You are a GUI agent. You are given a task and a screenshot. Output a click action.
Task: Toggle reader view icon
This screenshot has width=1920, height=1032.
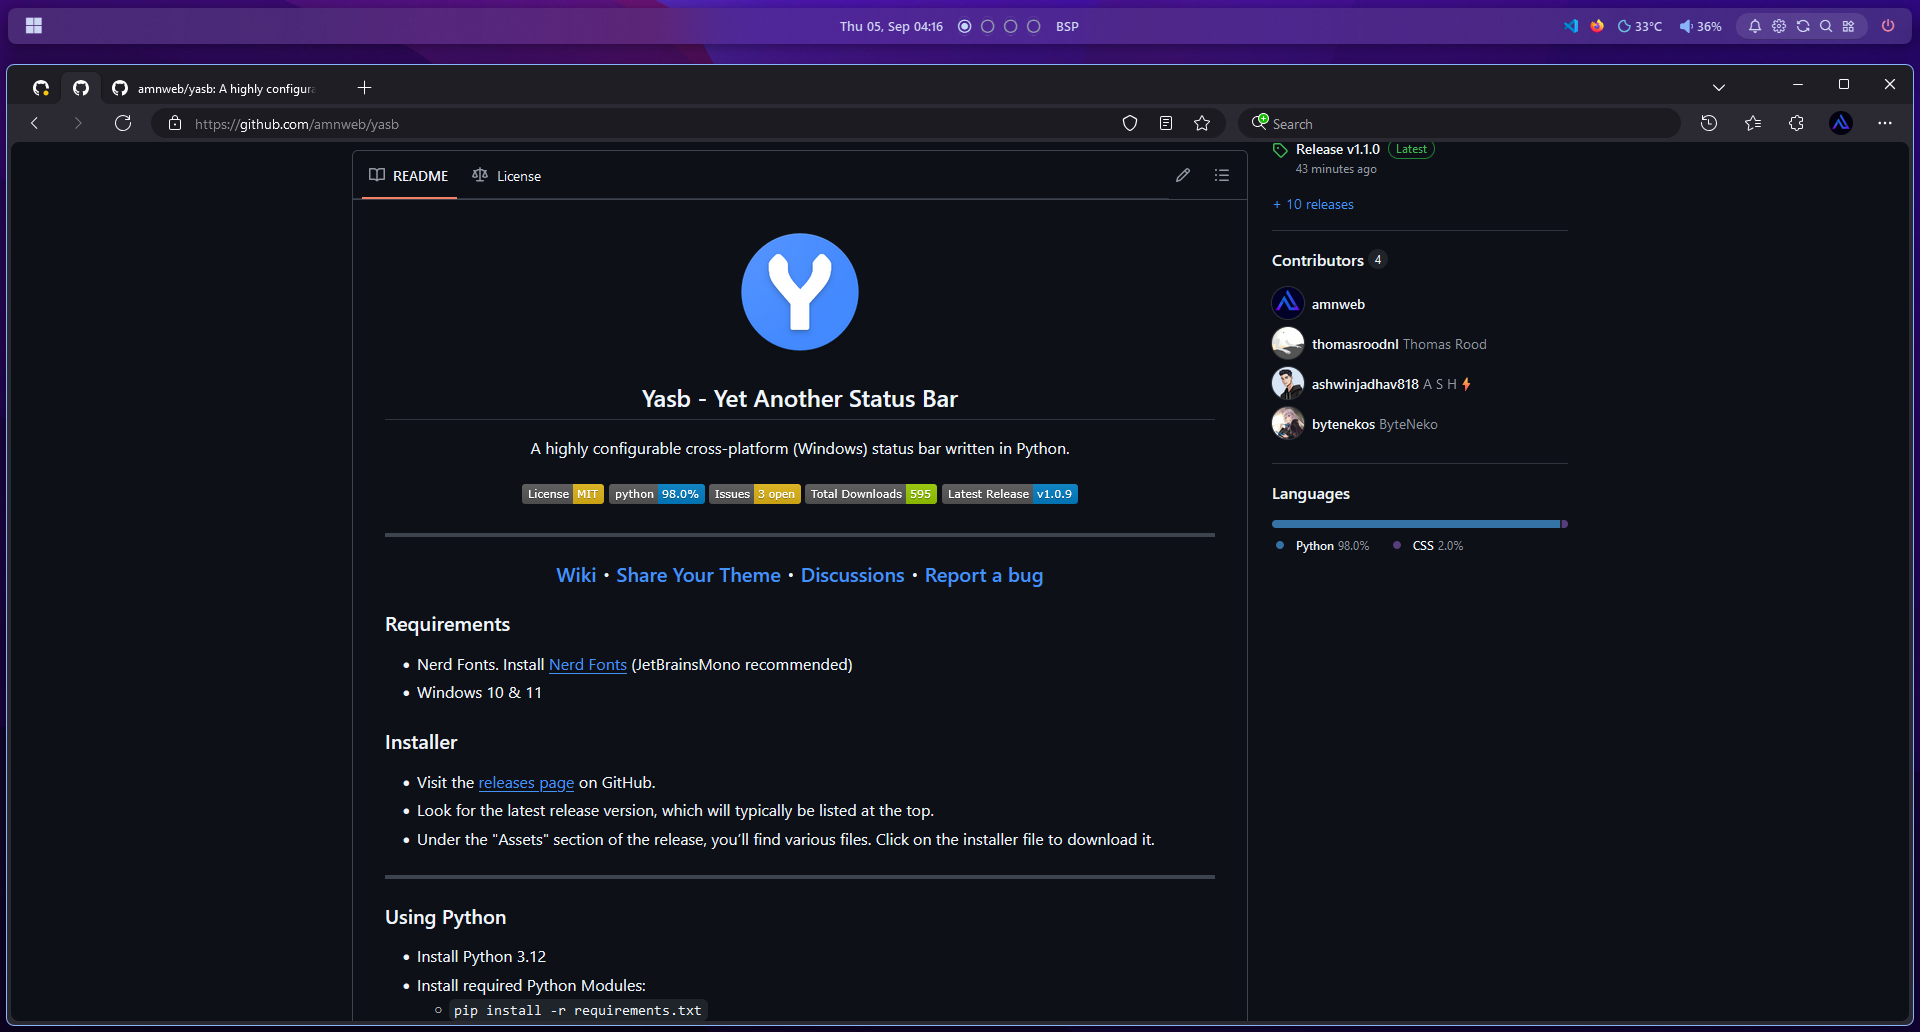coord(1166,123)
